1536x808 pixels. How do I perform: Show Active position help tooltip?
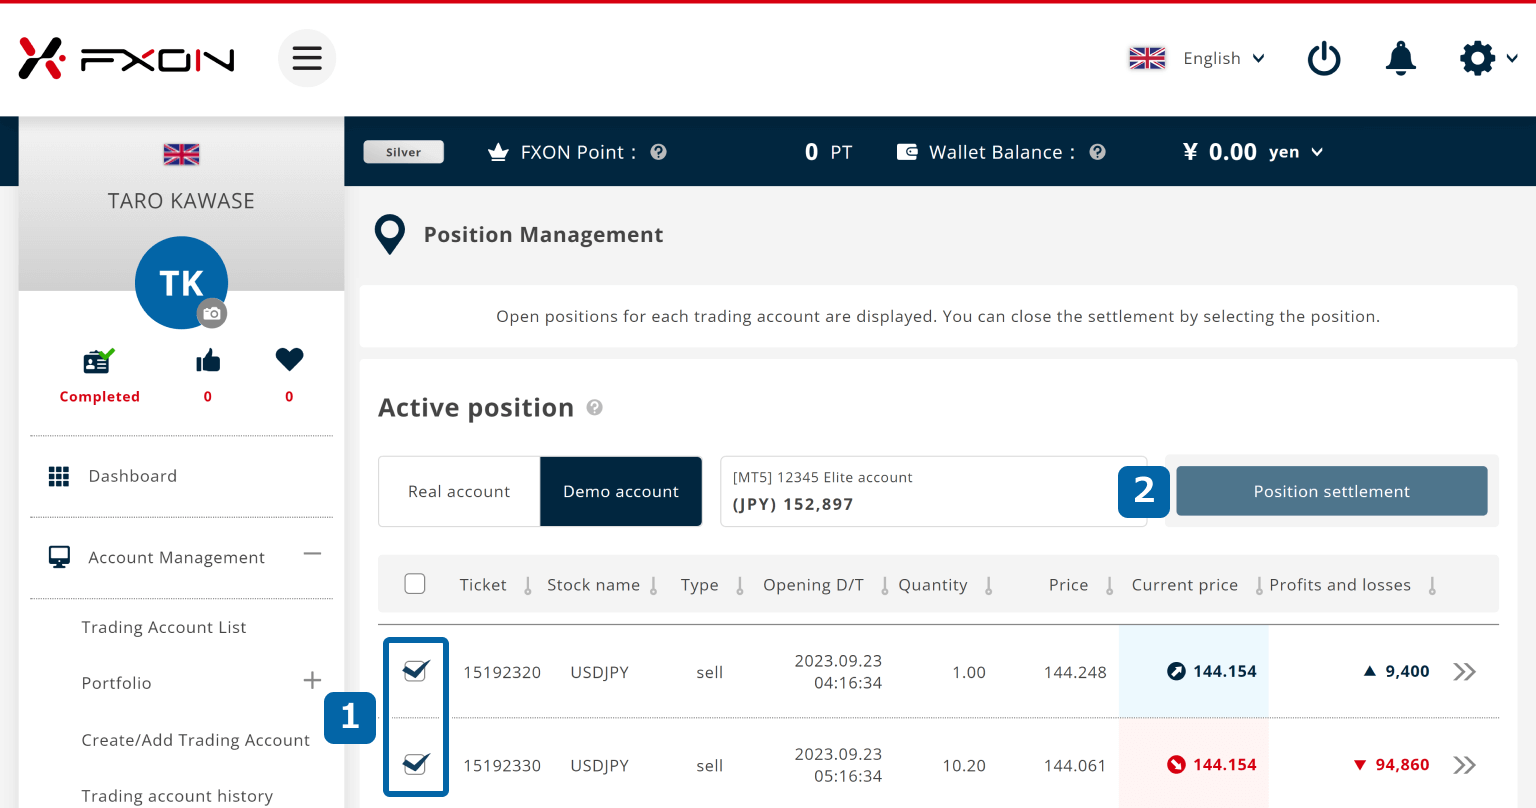594,407
